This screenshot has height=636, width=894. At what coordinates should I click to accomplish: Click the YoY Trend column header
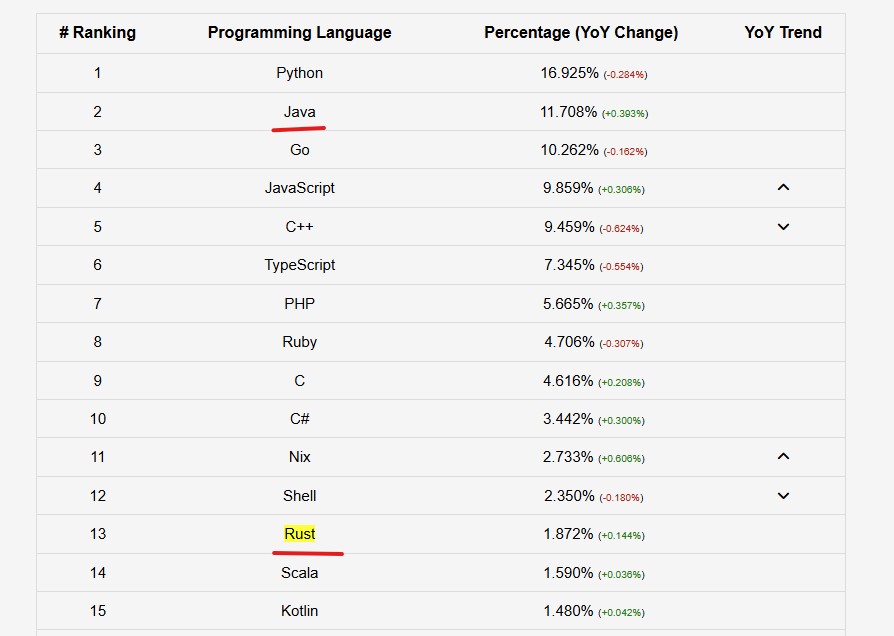point(783,33)
